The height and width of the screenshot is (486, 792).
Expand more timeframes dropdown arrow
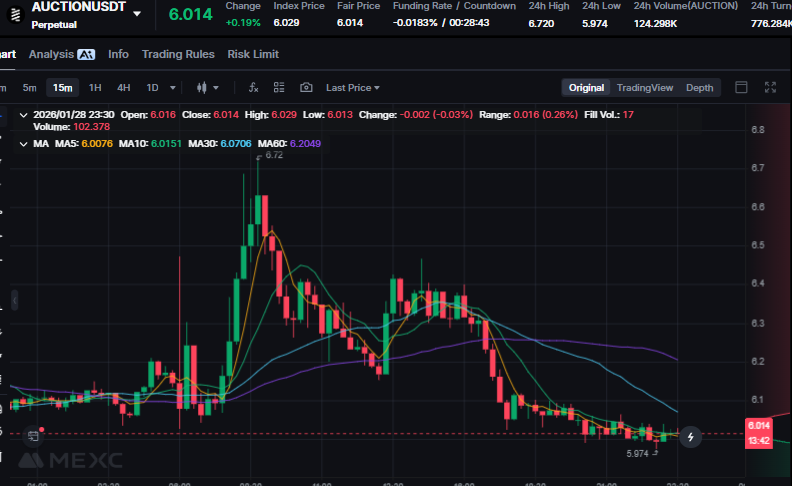(x=173, y=88)
